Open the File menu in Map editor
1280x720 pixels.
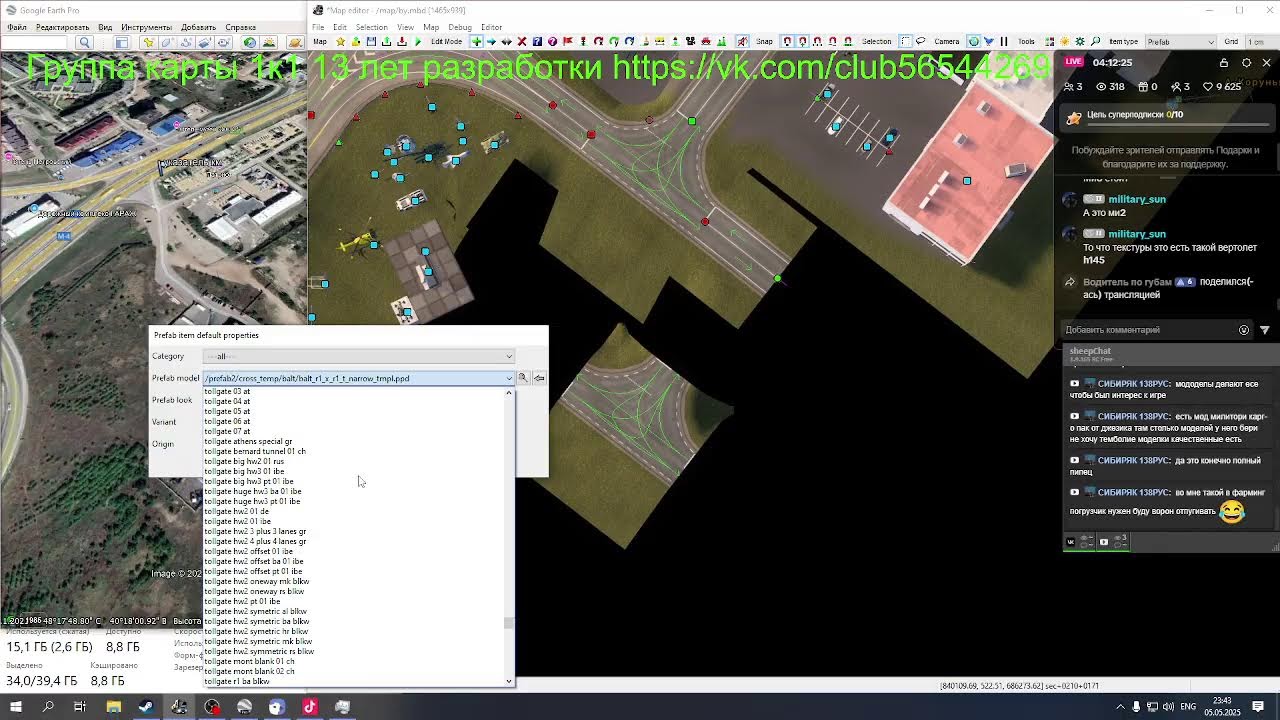tap(318, 27)
